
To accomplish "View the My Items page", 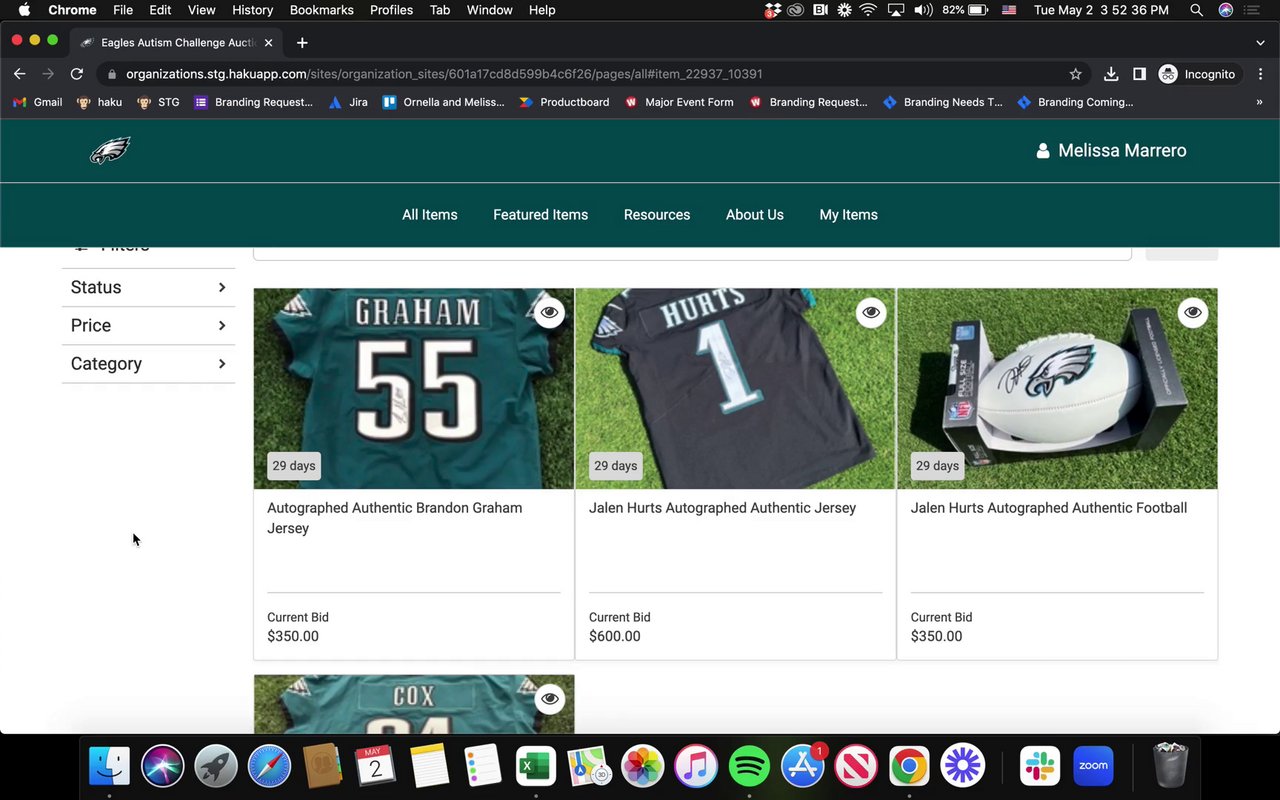I will click(849, 215).
